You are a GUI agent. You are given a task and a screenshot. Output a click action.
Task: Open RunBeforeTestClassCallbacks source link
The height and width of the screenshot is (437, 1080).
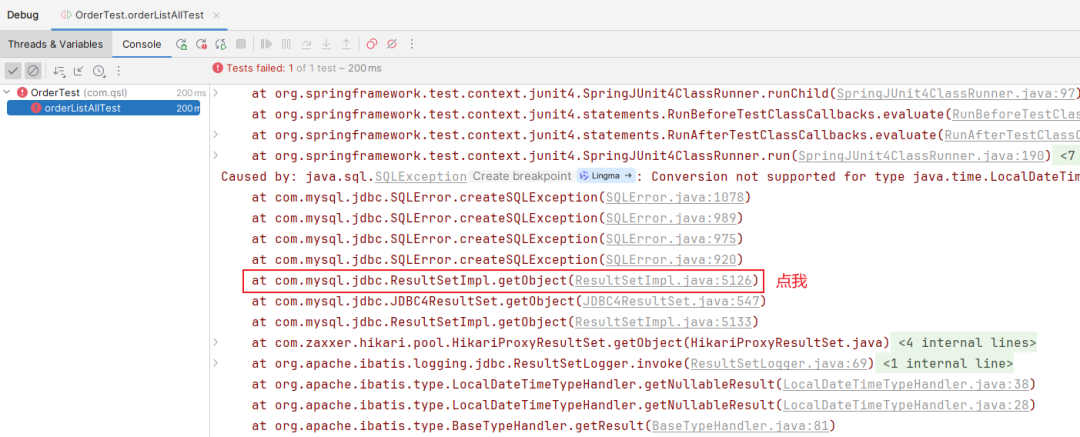point(1016,114)
